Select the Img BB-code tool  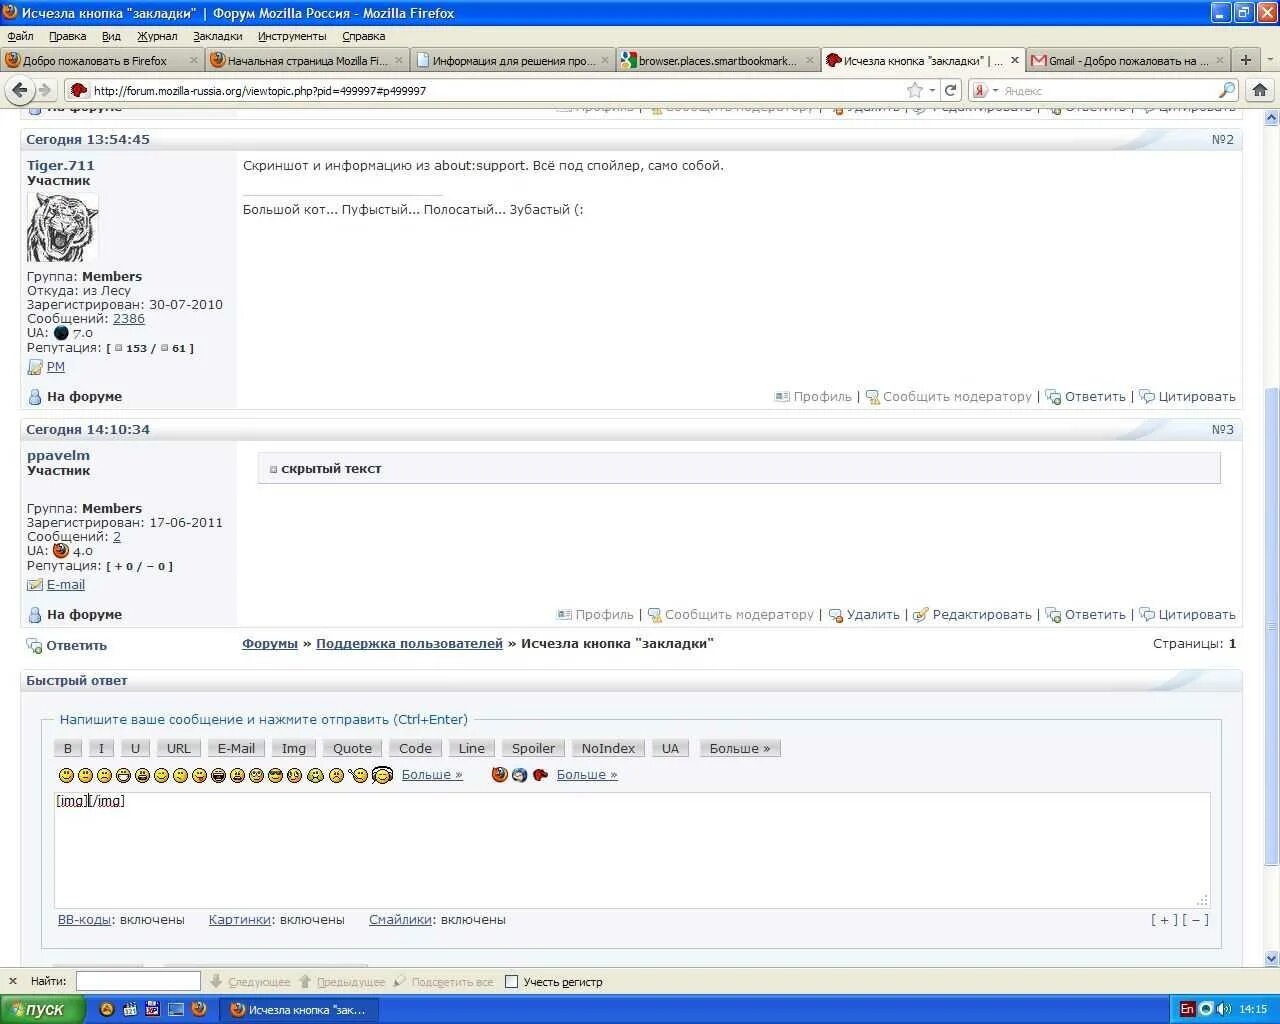pyautogui.click(x=292, y=748)
